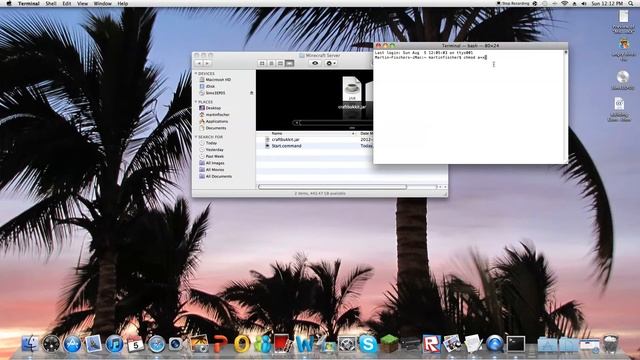Open Documents in Finder sidebar
This screenshot has width=640, height=360.
click(216, 128)
